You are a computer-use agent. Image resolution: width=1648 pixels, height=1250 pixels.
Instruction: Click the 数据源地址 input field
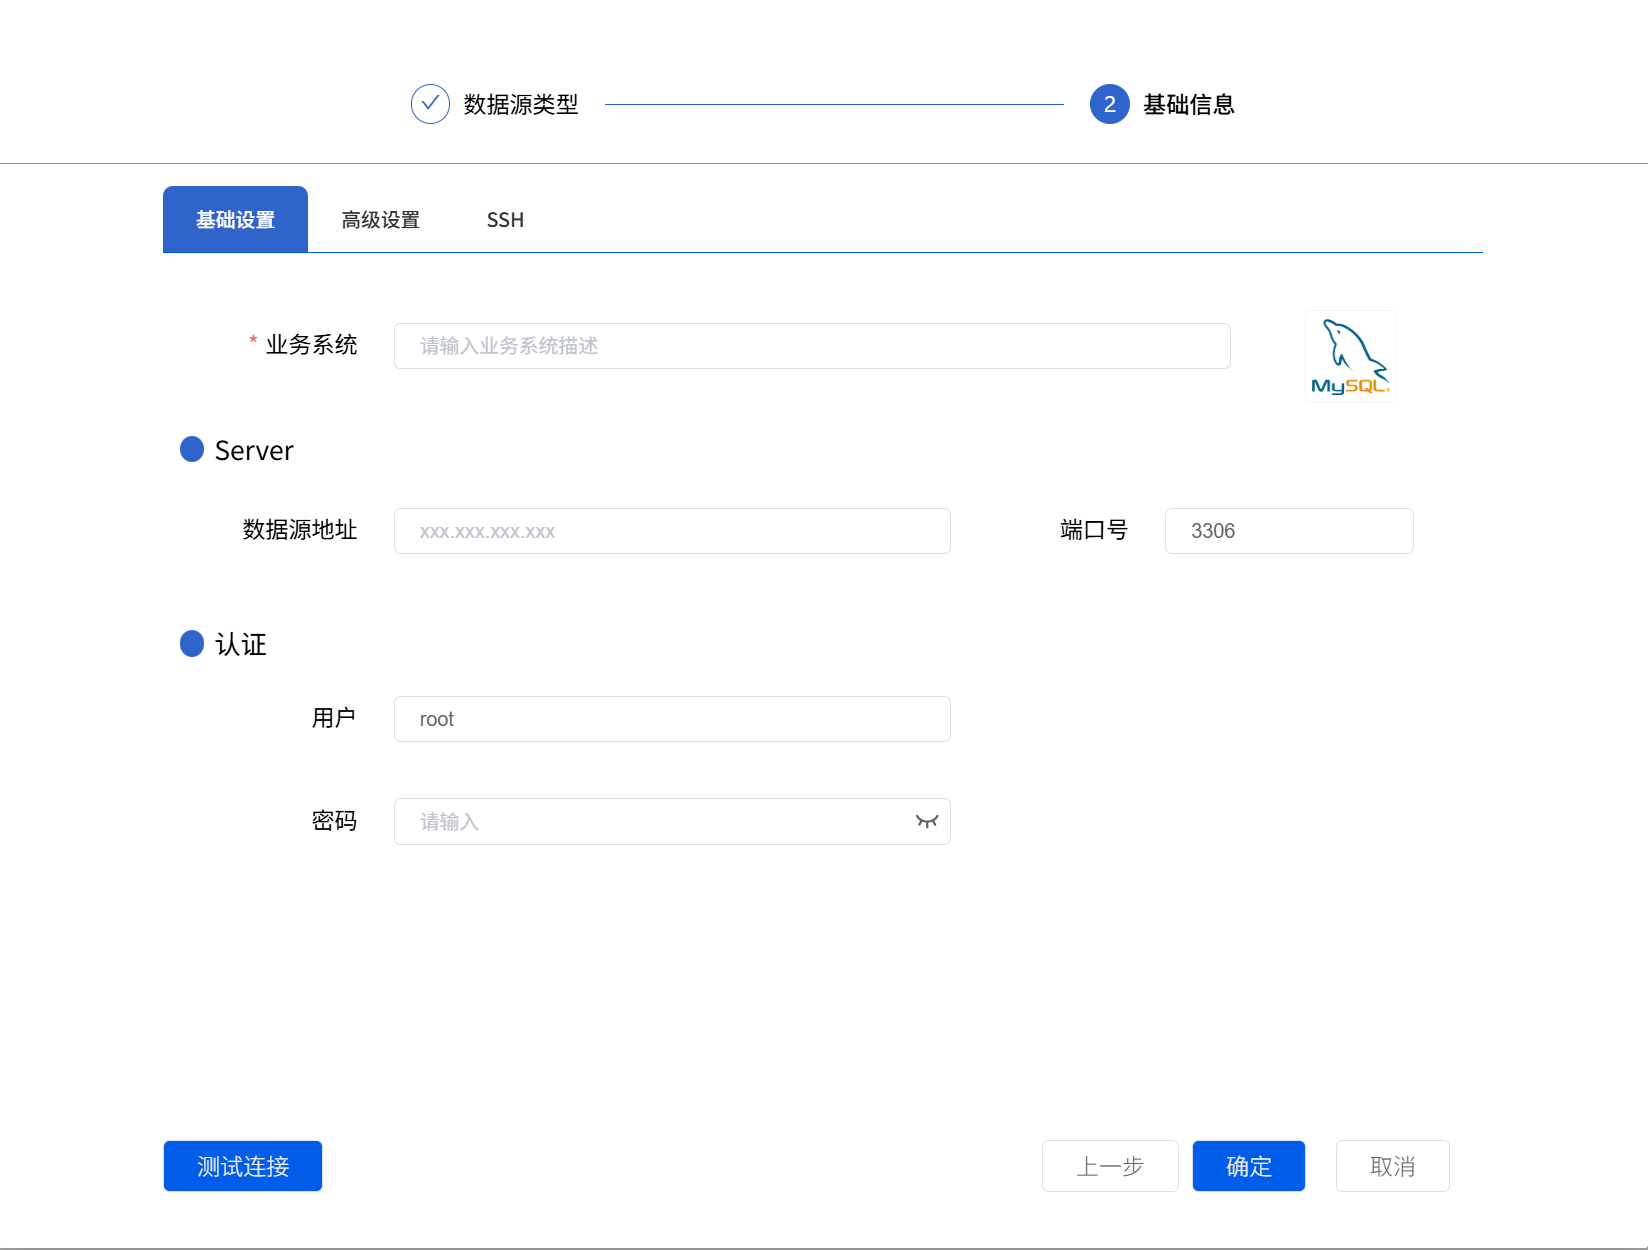[672, 531]
